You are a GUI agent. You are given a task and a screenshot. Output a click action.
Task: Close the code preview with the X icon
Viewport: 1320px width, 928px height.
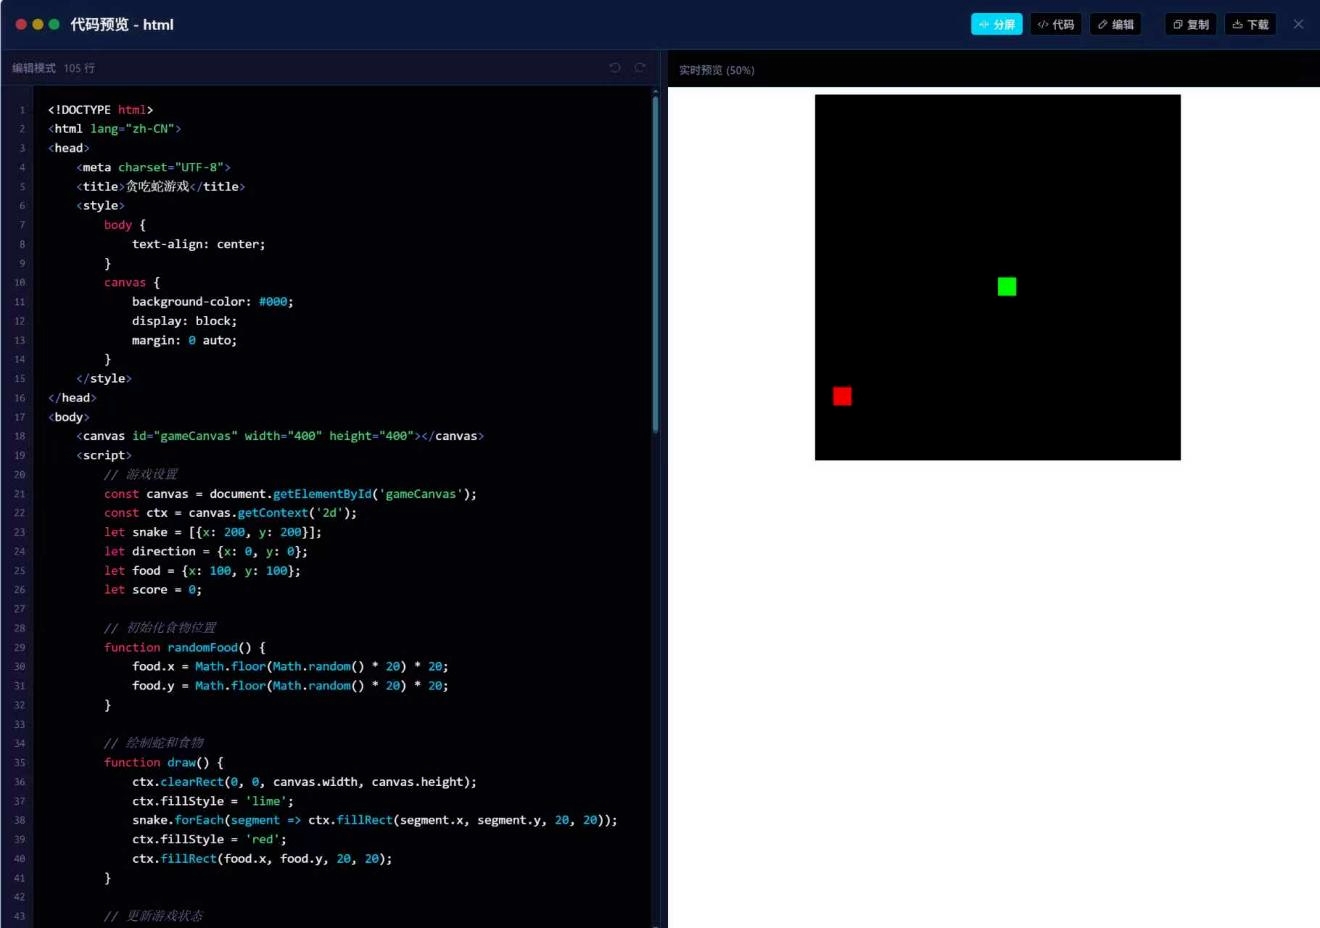[x=1298, y=24]
